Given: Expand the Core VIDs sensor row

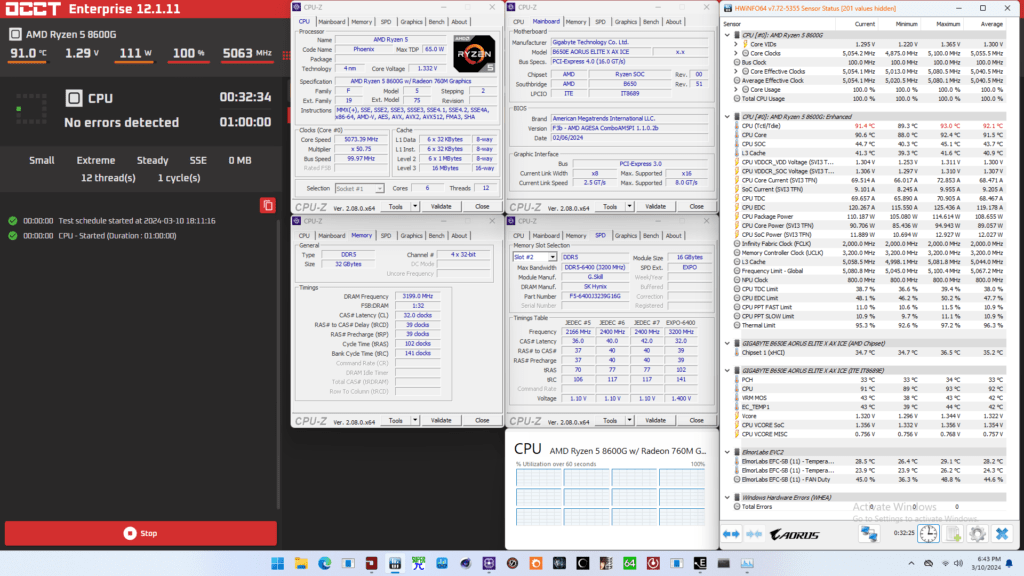Looking at the screenshot, I should [x=737, y=44].
